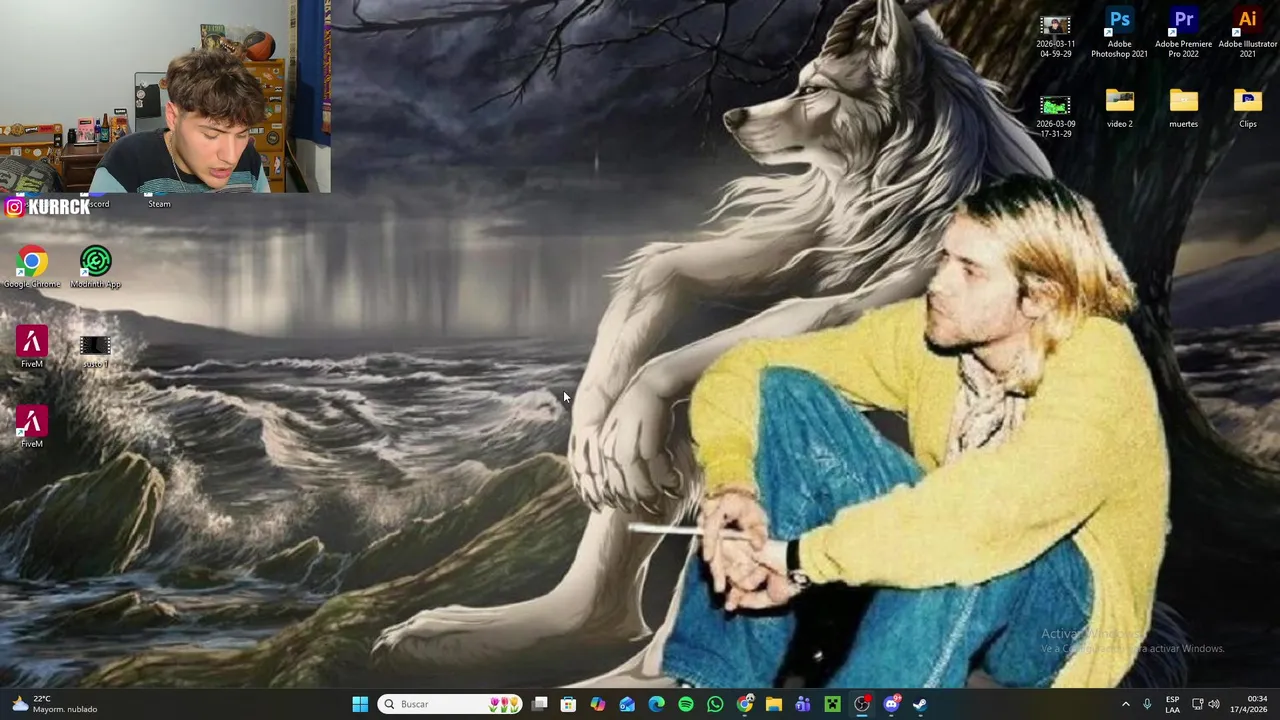The width and height of the screenshot is (1280, 720).
Task: Switch to Steam in the taskbar
Action: tap(920, 704)
